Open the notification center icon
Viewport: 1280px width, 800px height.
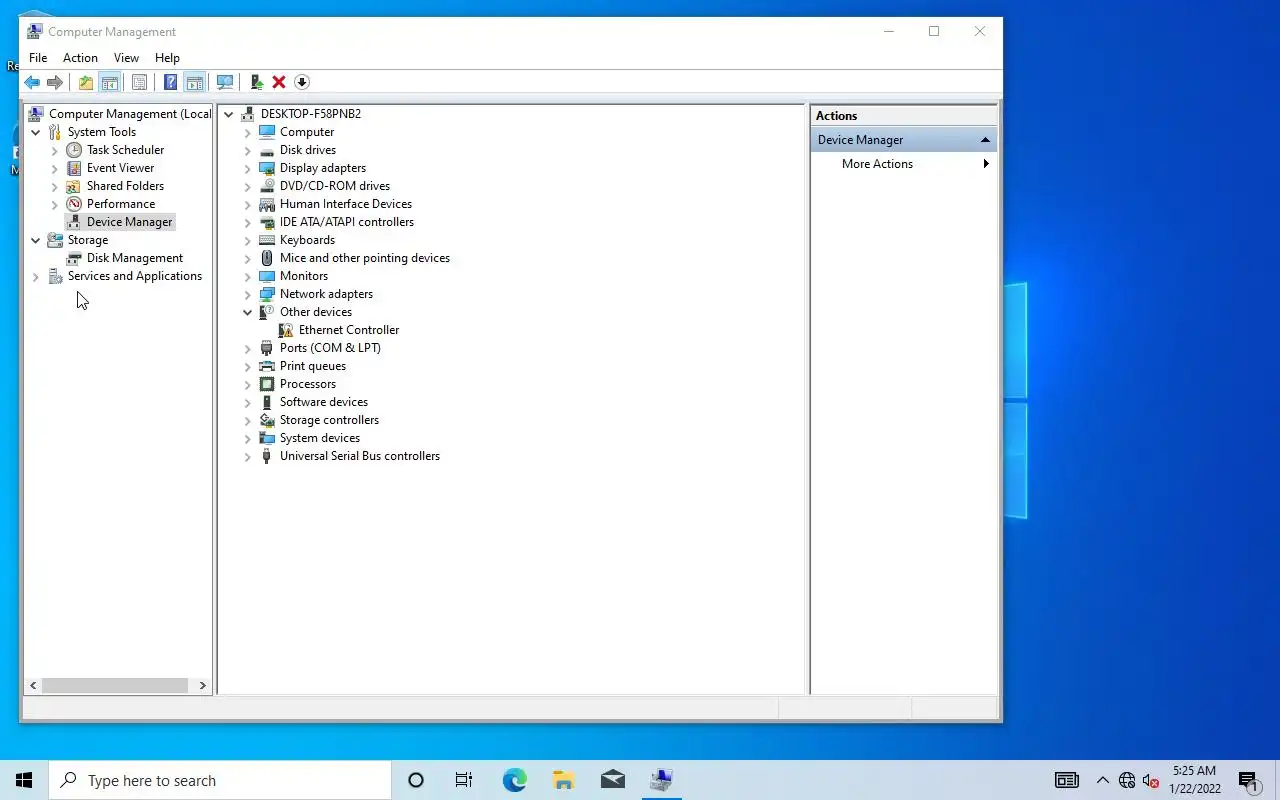click(x=1248, y=780)
